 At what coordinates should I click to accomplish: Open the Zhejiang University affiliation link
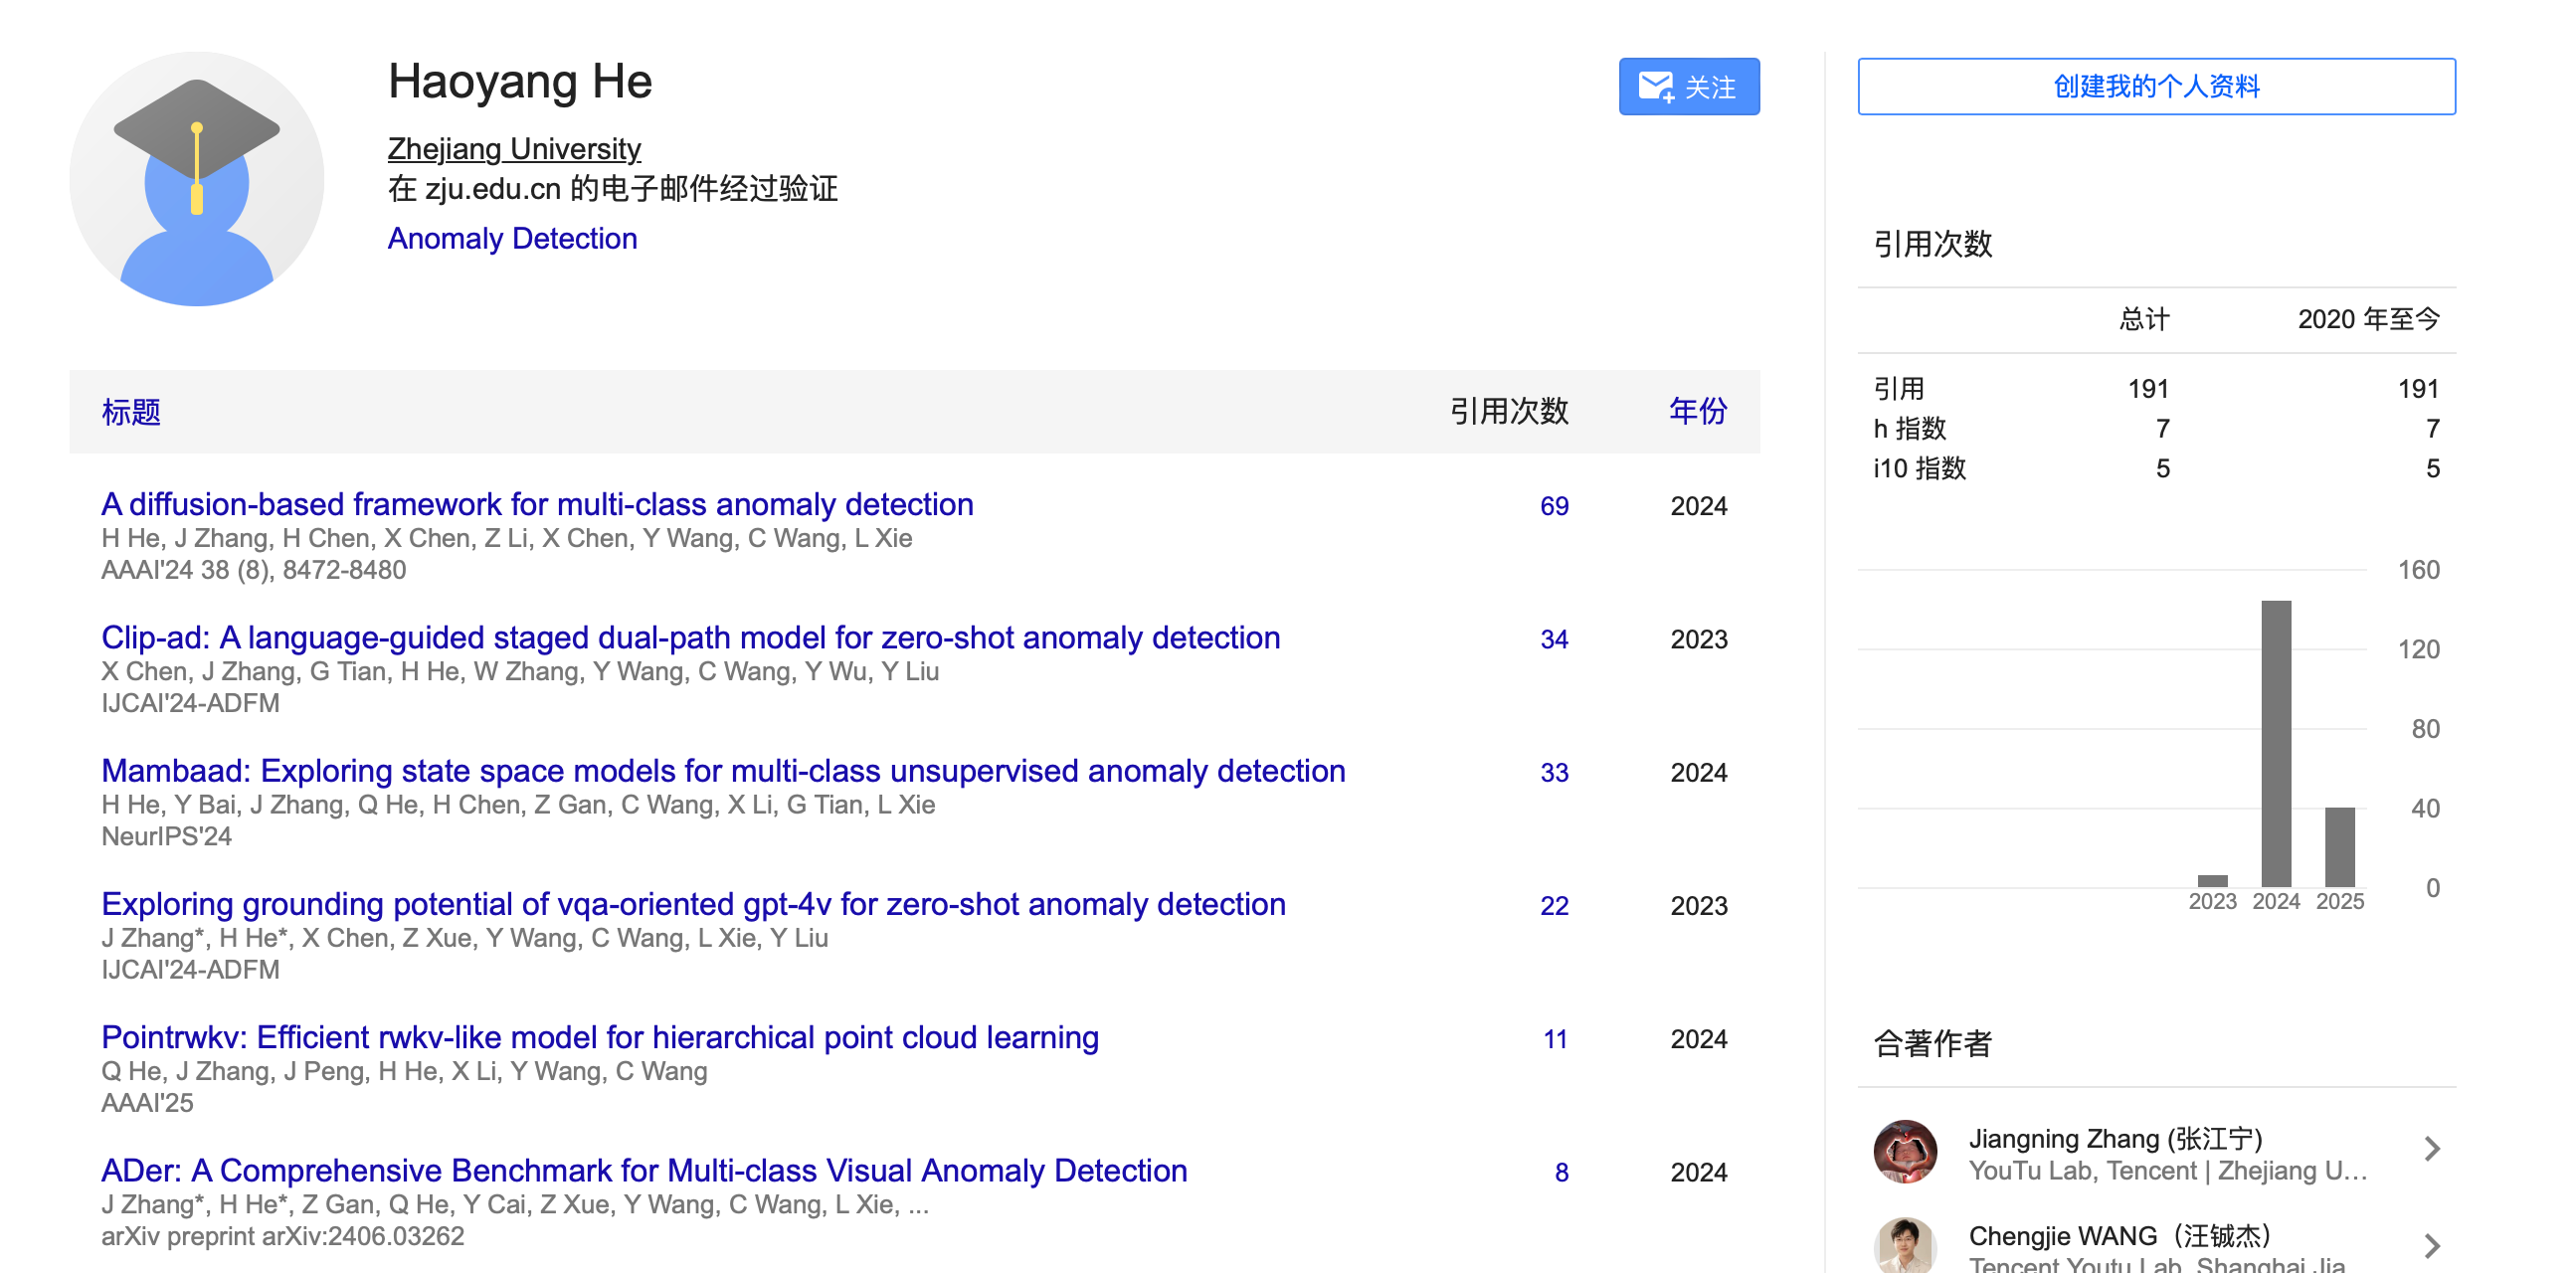click(514, 149)
